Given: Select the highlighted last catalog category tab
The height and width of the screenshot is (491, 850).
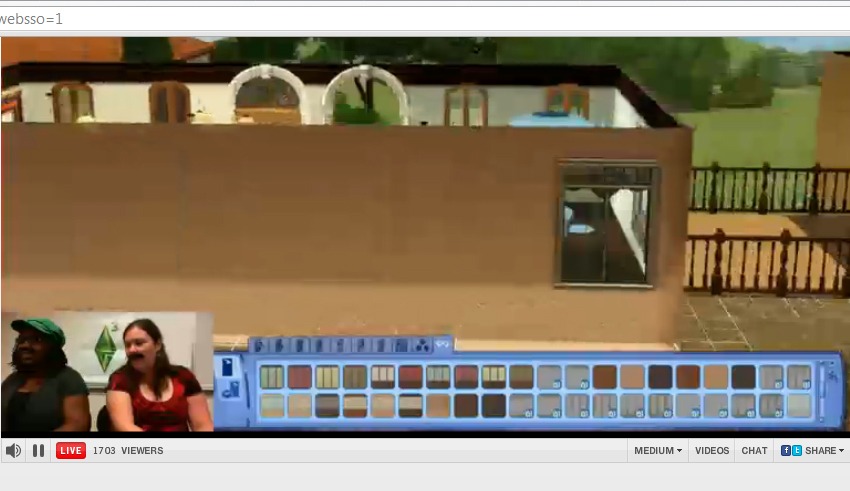Looking at the screenshot, I should tap(443, 344).
